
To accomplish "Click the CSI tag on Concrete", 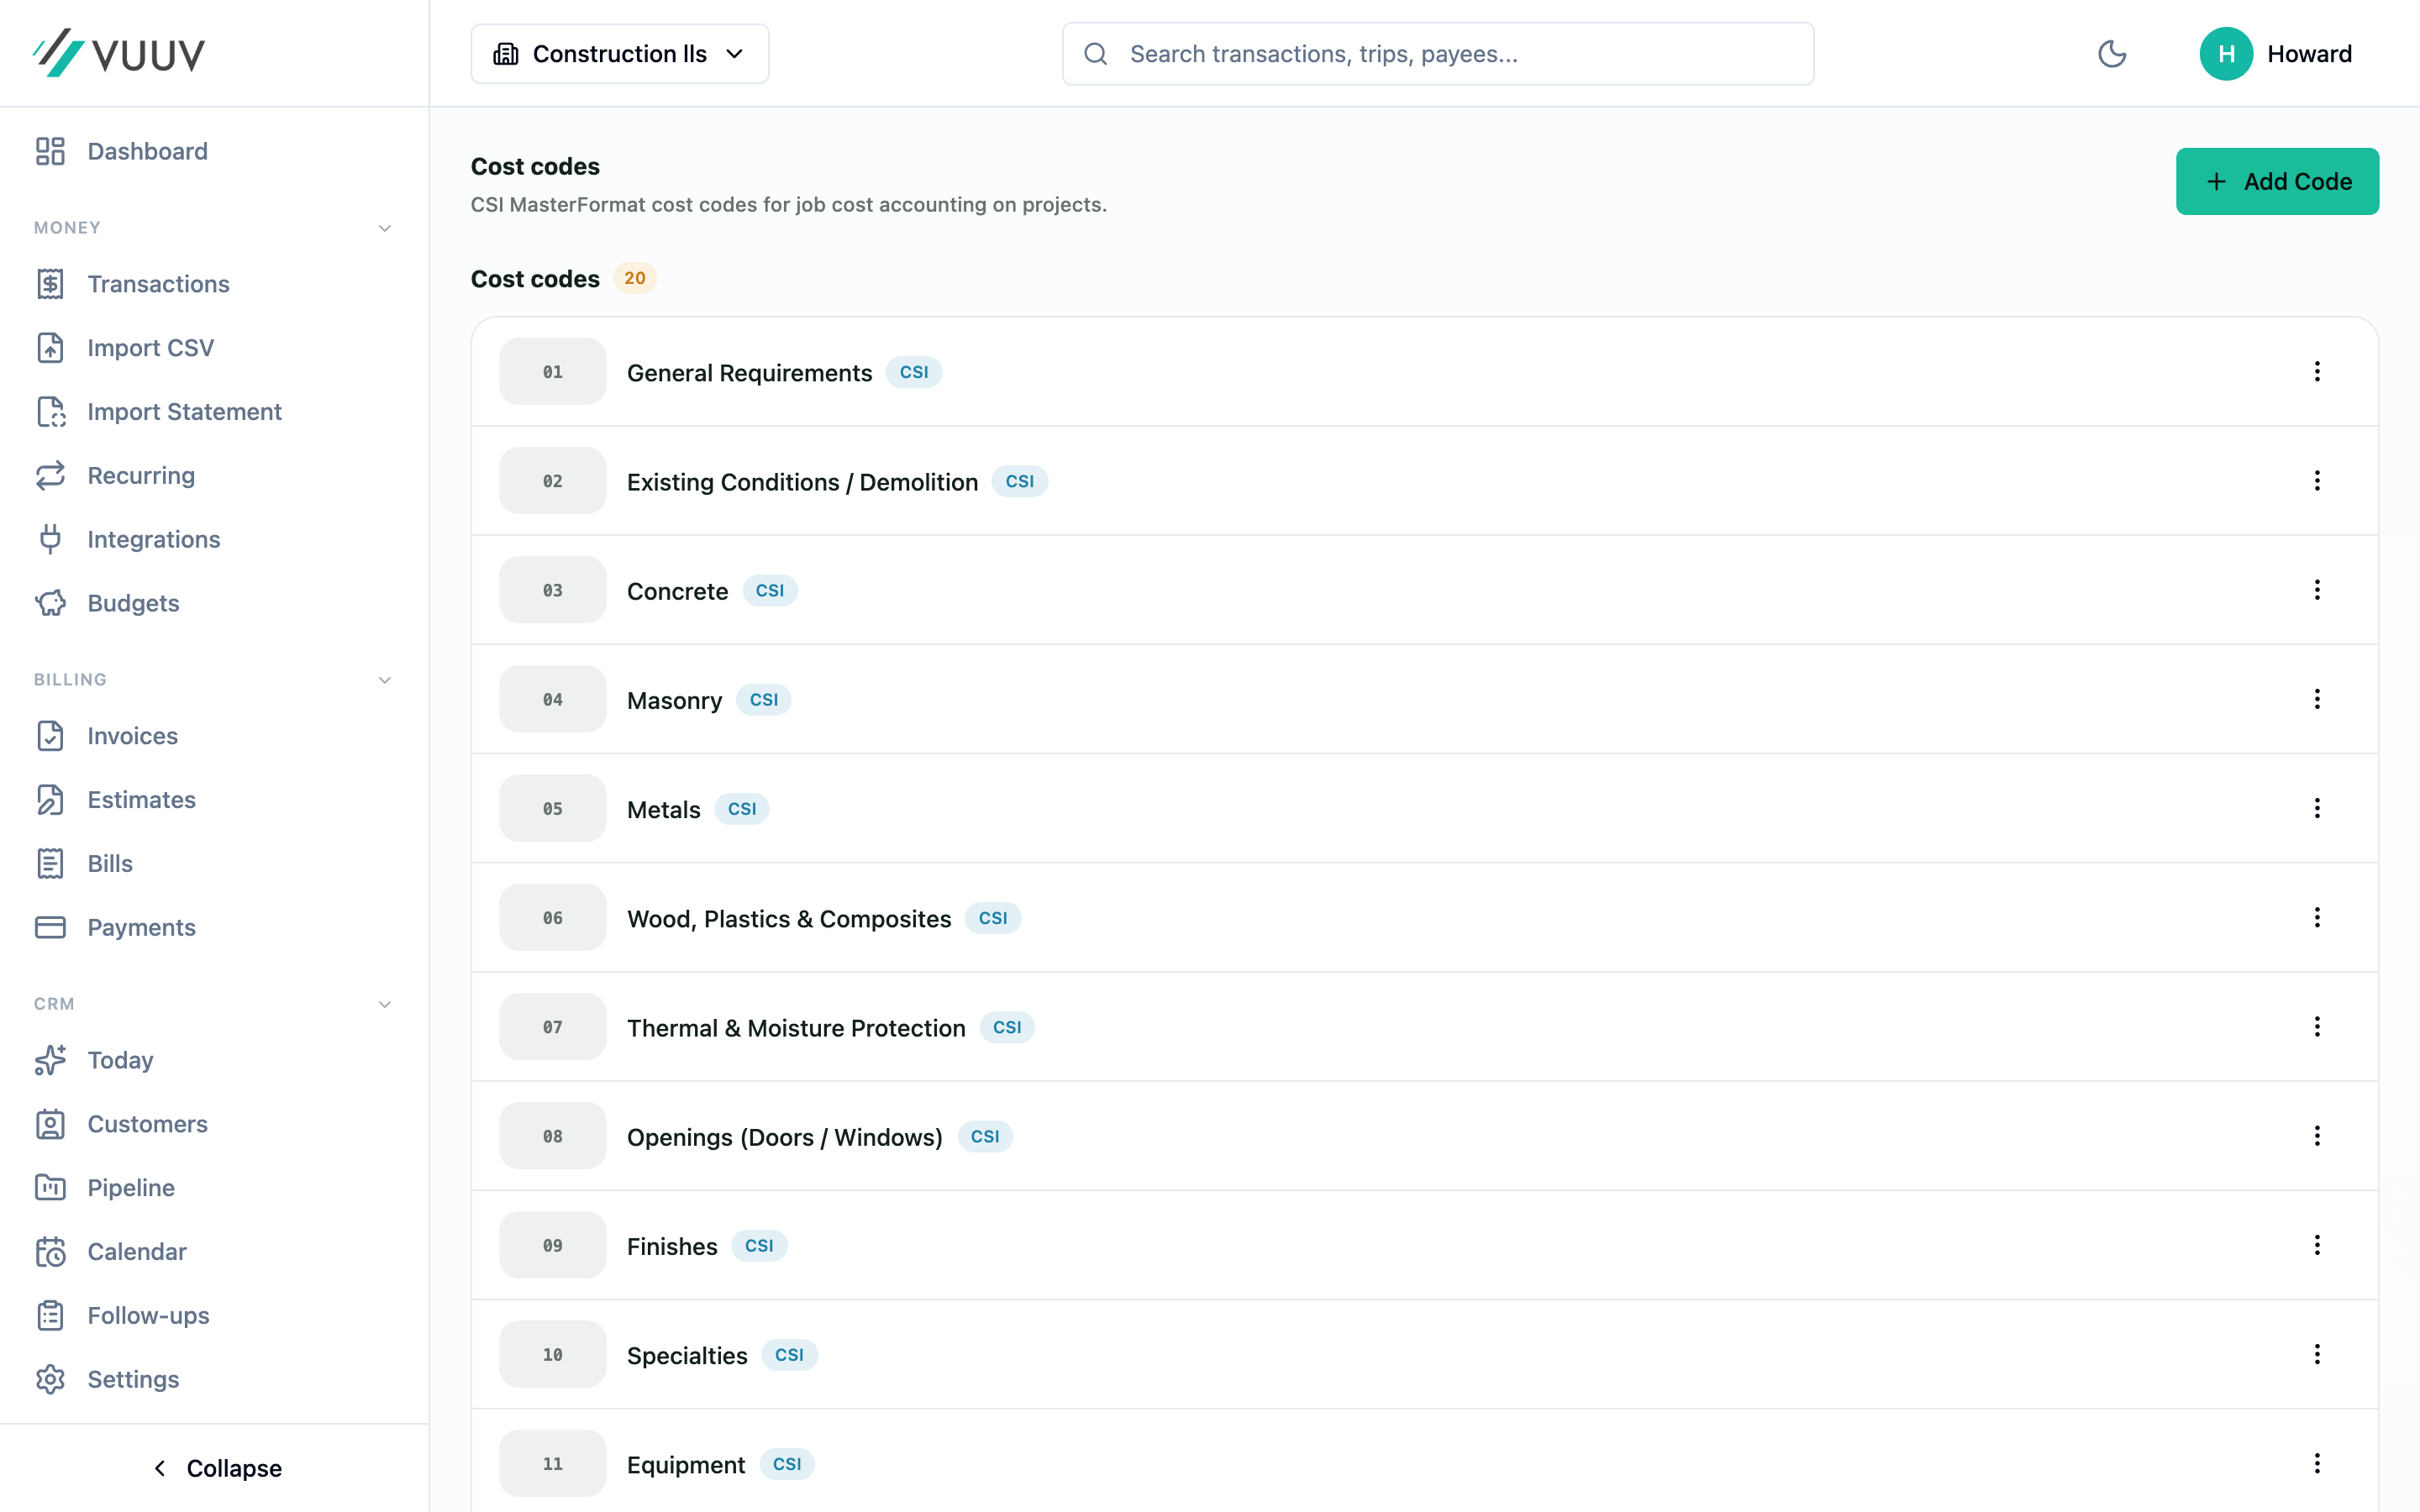I will (769, 591).
